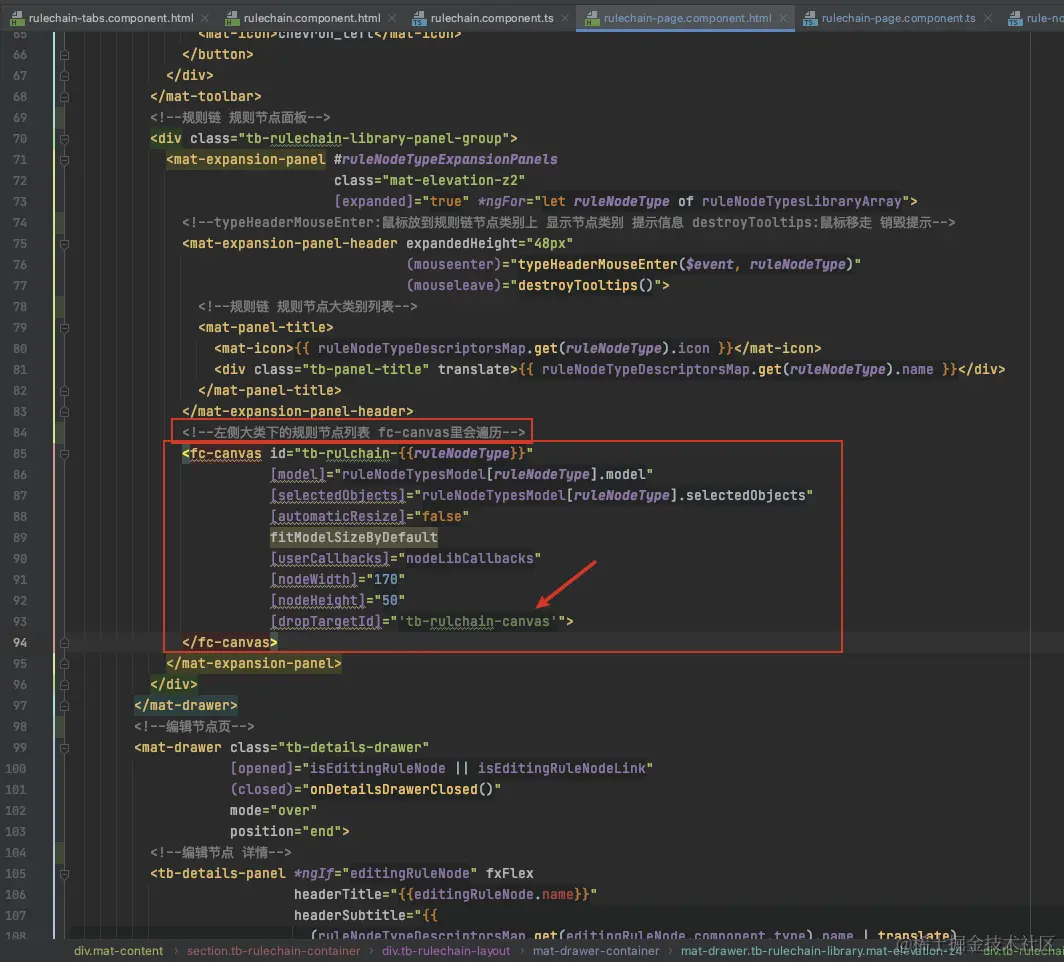The image size is (1064, 962).
Task: Click the *ngIf="editingRuleNode" directive
Action: [385, 874]
